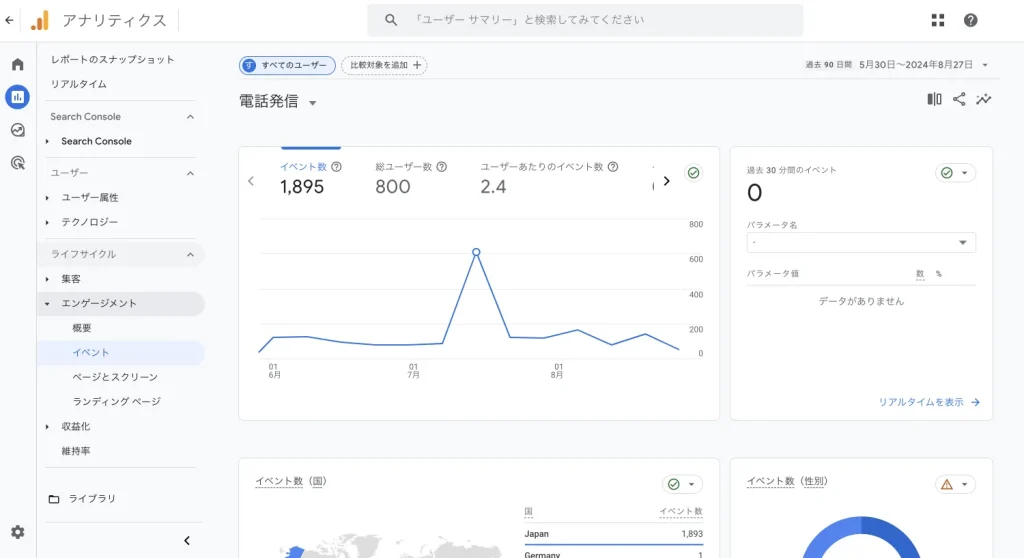Select the イベント数 metric tab
The width and height of the screenshot is (1024, 558).
[311, 177]
